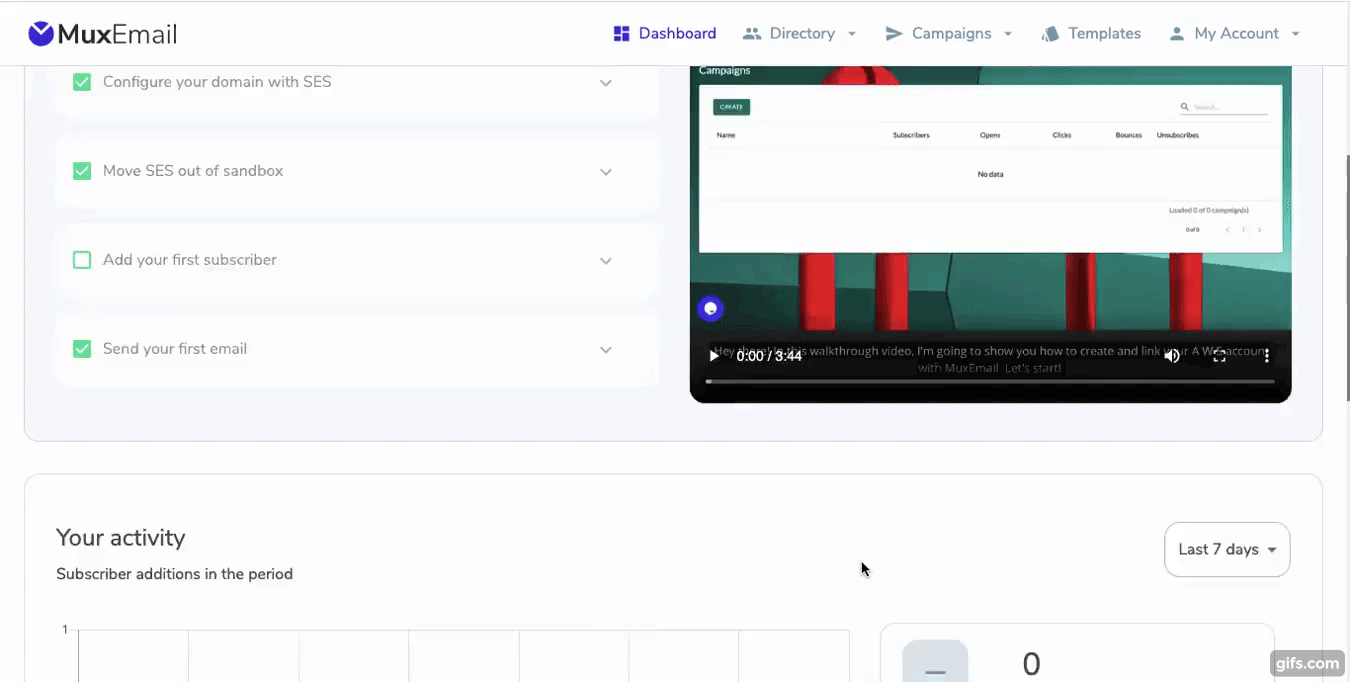This screenshot has width=1350, height=682.
Task: Expand Add your first subscriber section
Action: [x=606, y=261]
